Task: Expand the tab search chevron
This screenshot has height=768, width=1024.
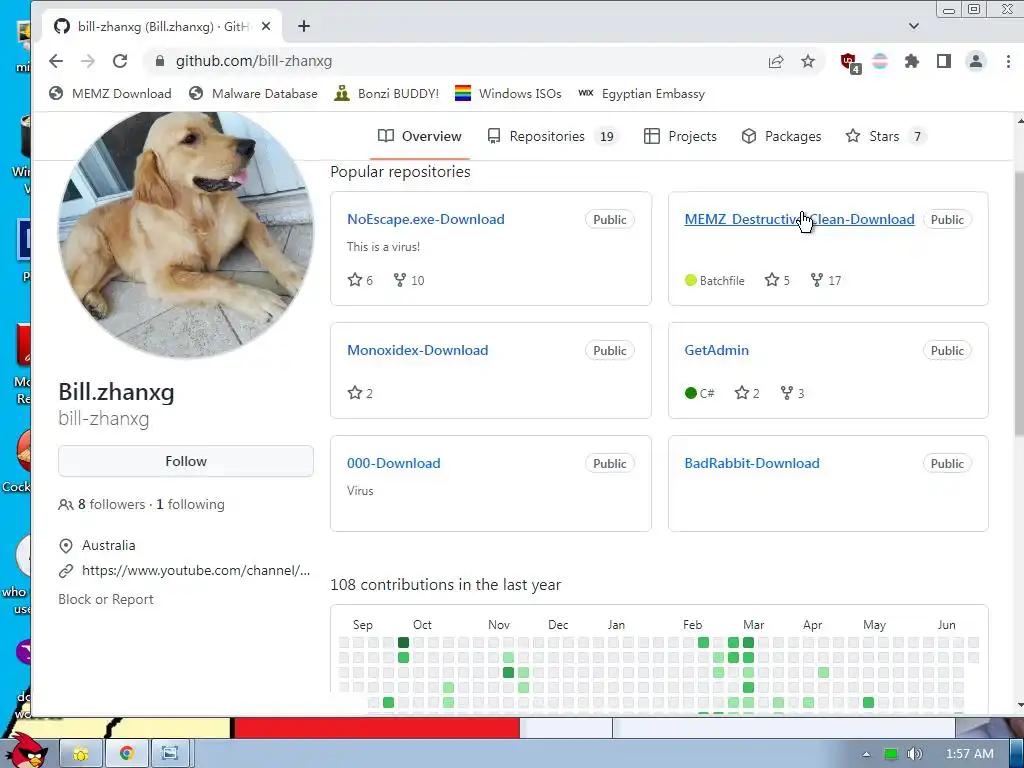Action: [x=914, y=26]
